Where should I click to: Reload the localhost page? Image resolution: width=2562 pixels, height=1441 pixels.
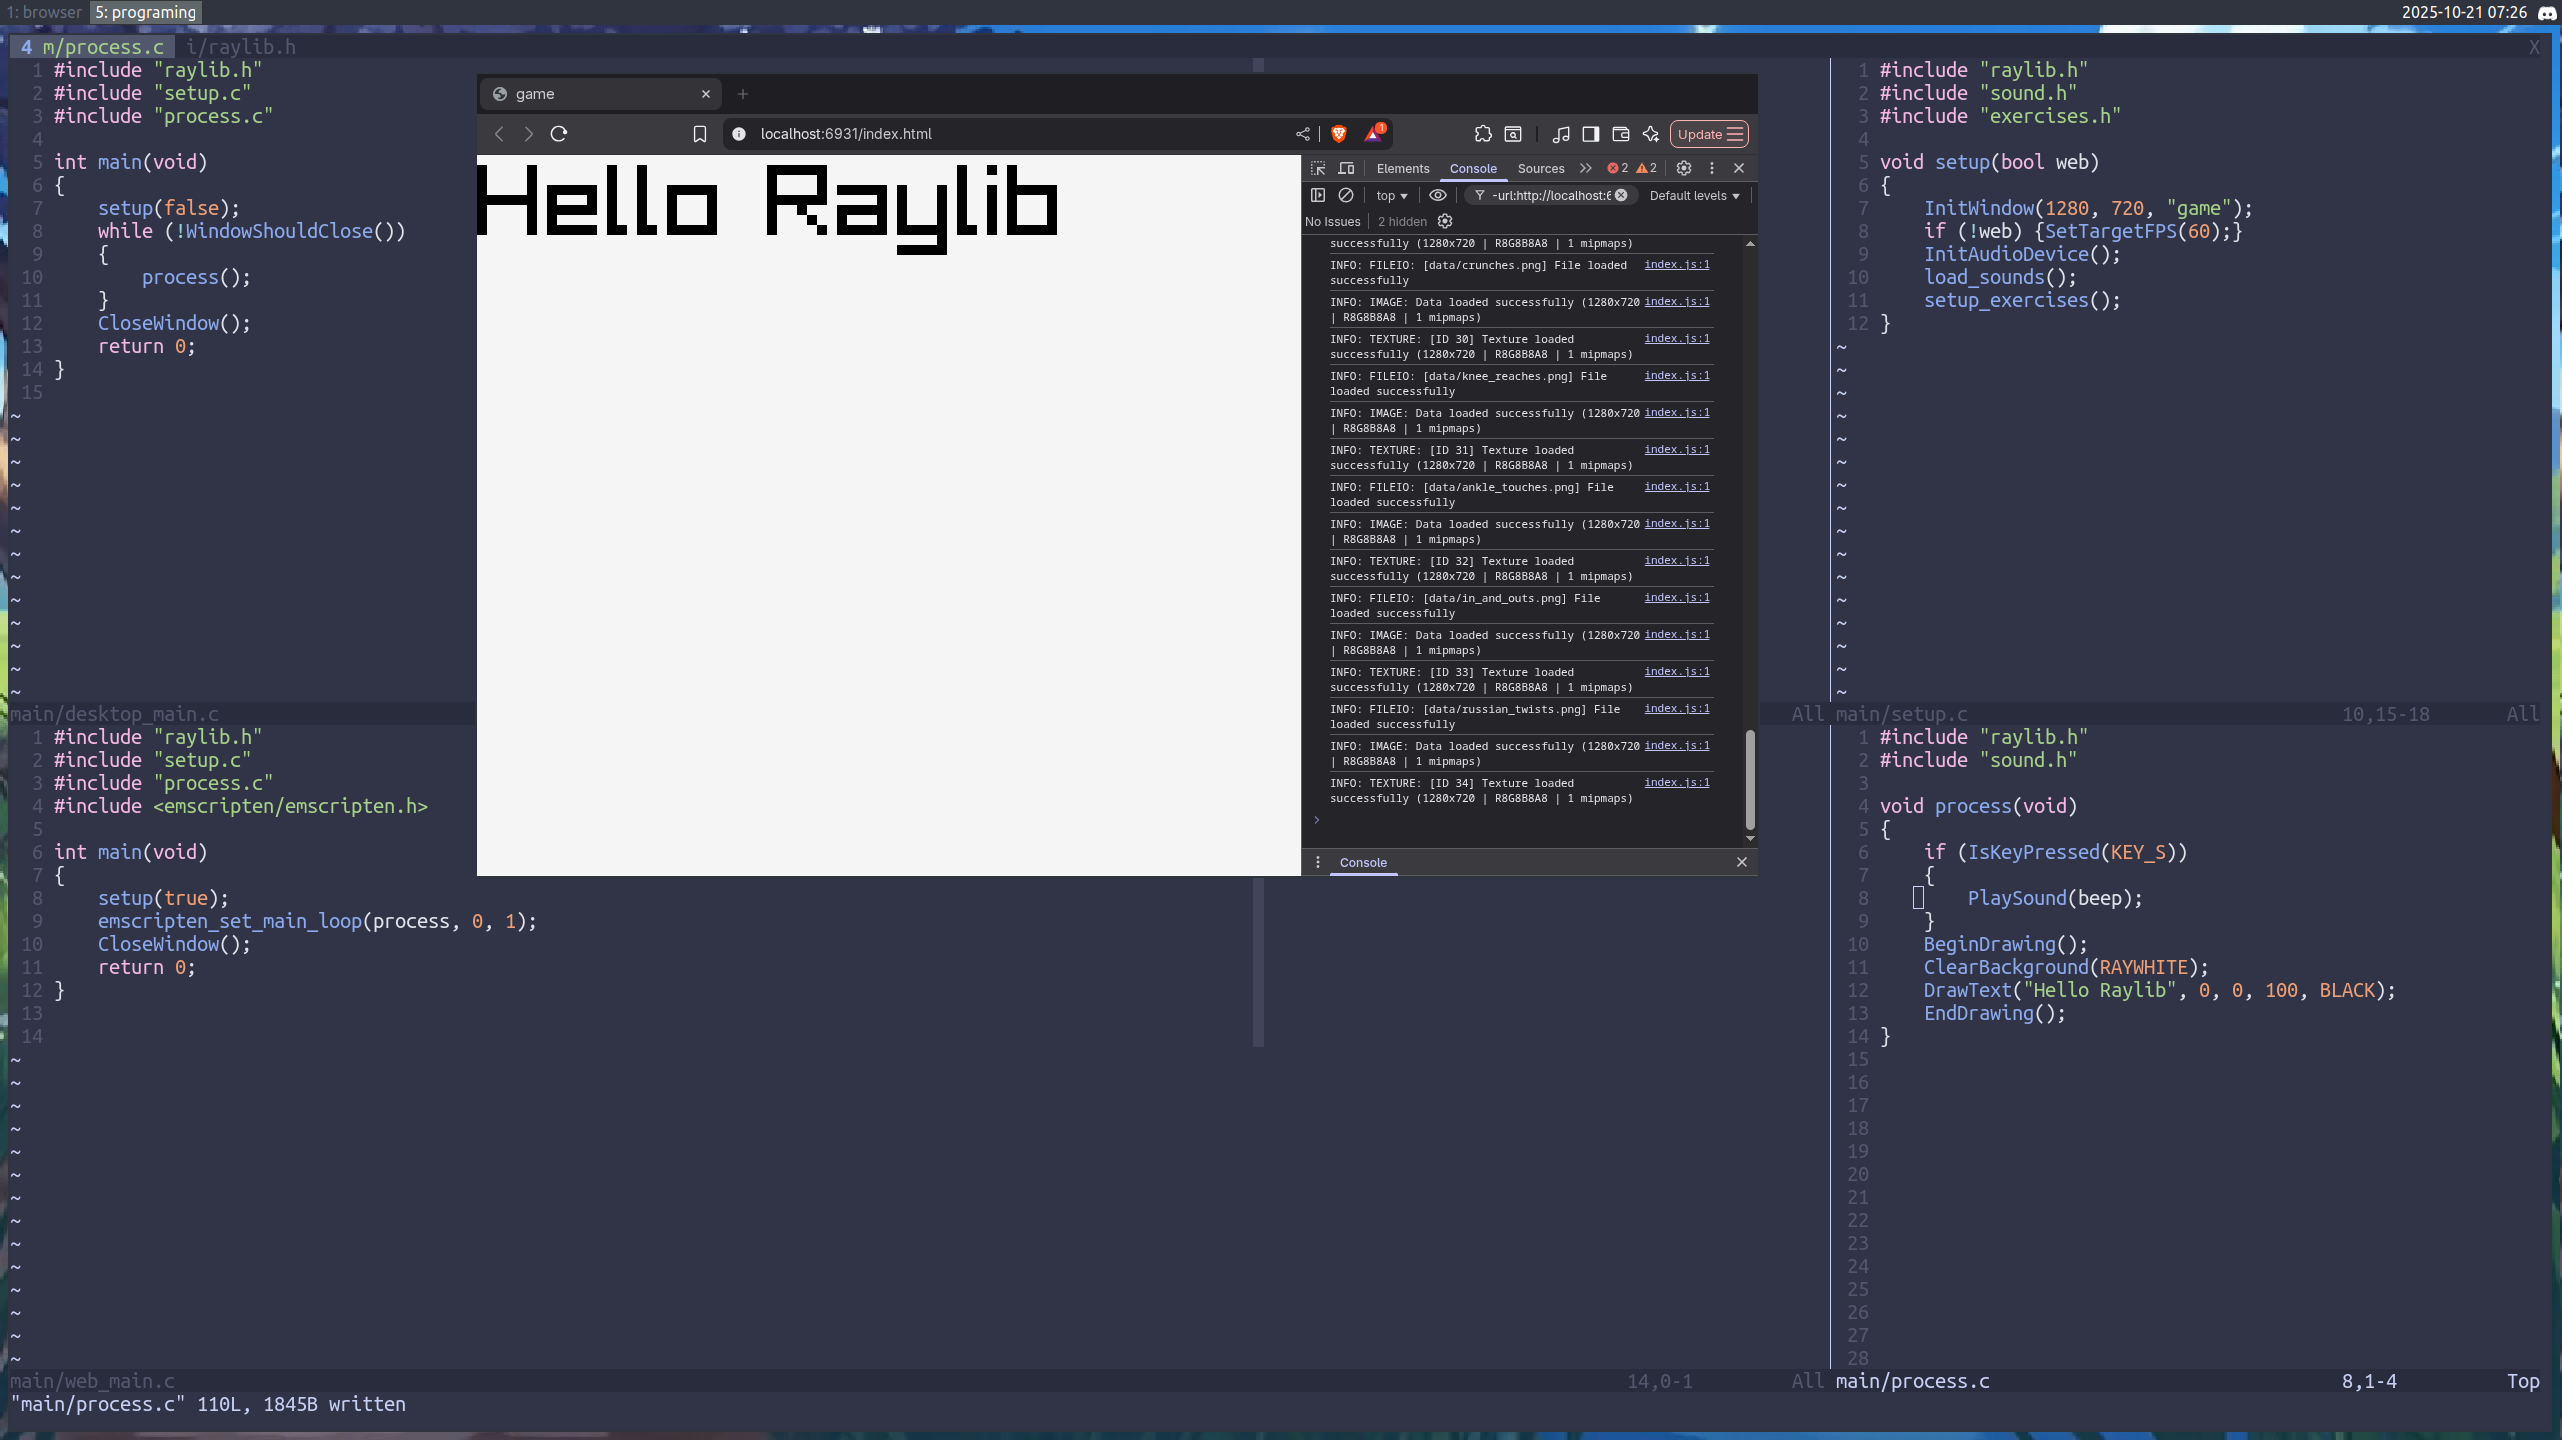point(559,134)
